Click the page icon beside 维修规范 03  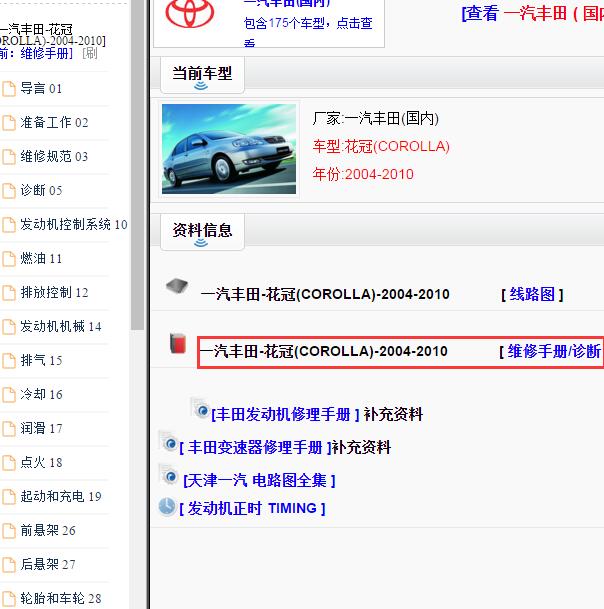[9, 157]
